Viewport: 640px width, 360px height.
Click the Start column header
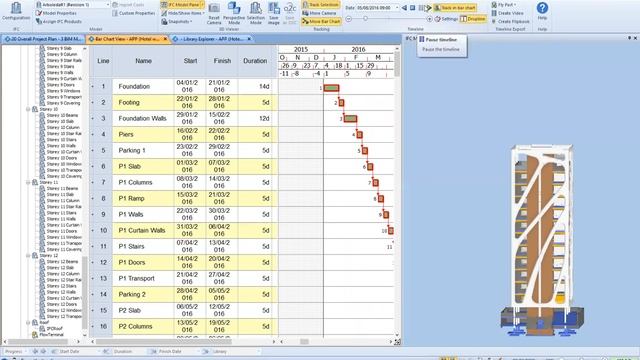[x=190, y=61]
